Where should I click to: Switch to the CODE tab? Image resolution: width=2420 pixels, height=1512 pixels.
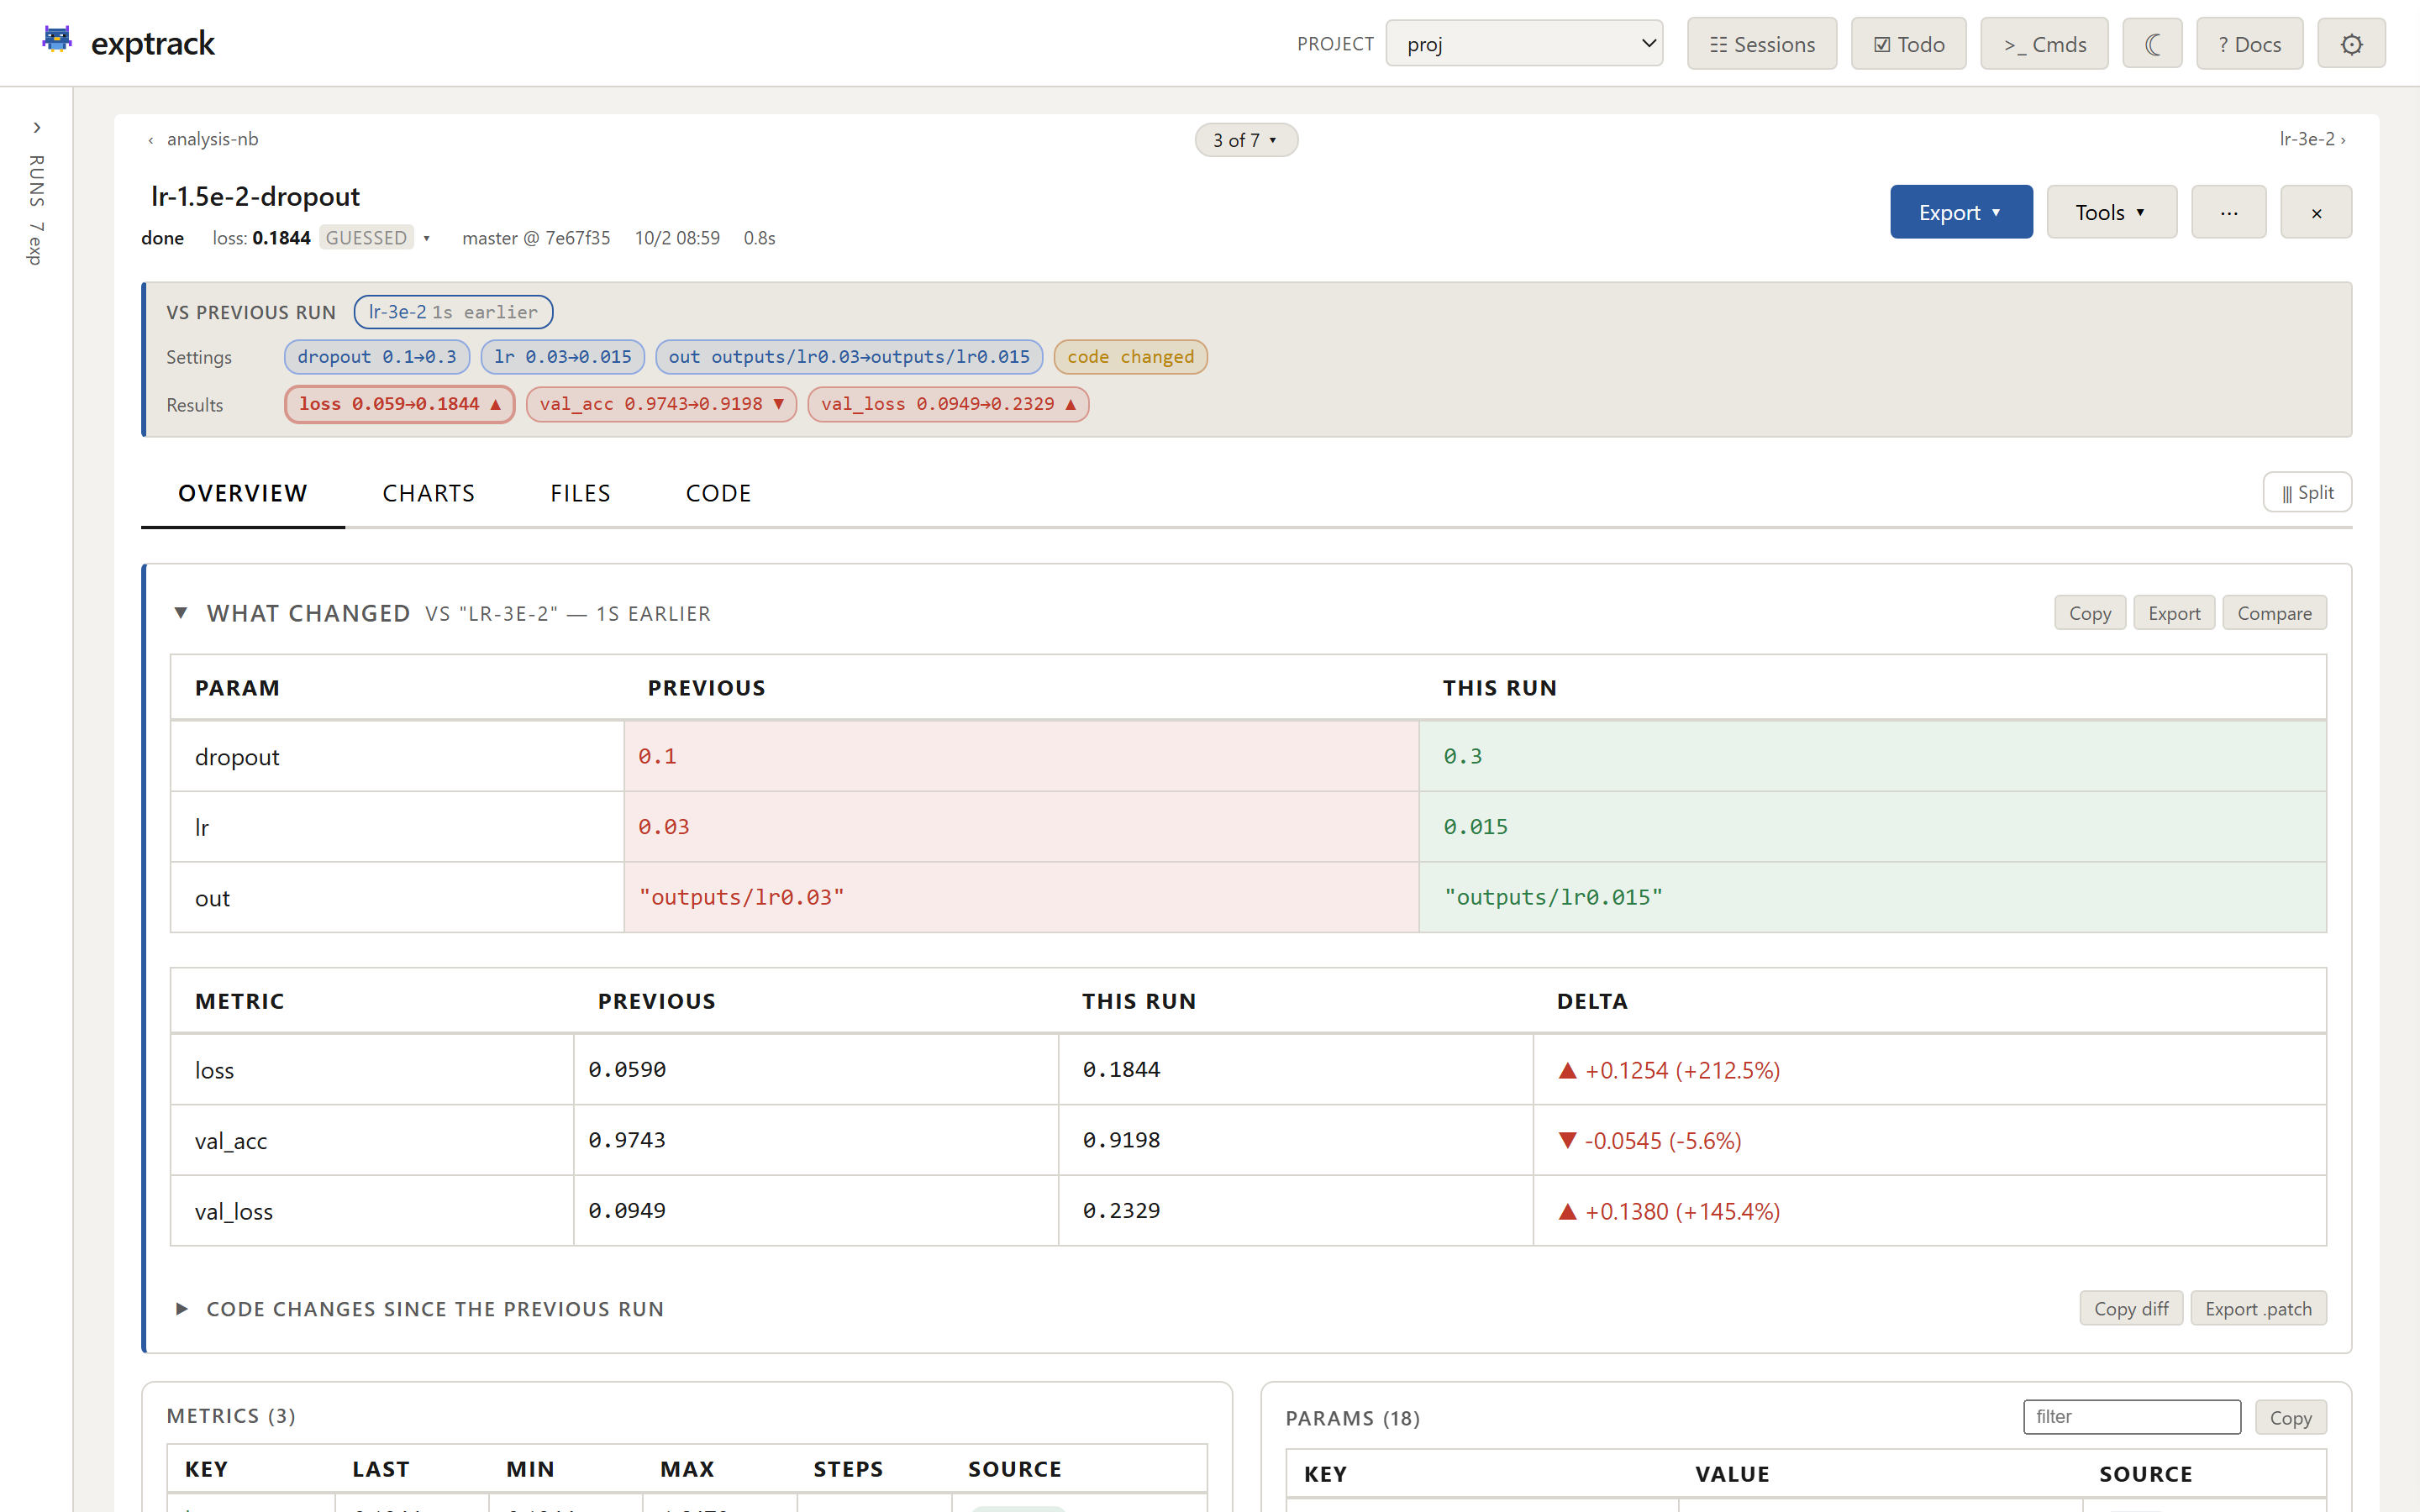718,493
